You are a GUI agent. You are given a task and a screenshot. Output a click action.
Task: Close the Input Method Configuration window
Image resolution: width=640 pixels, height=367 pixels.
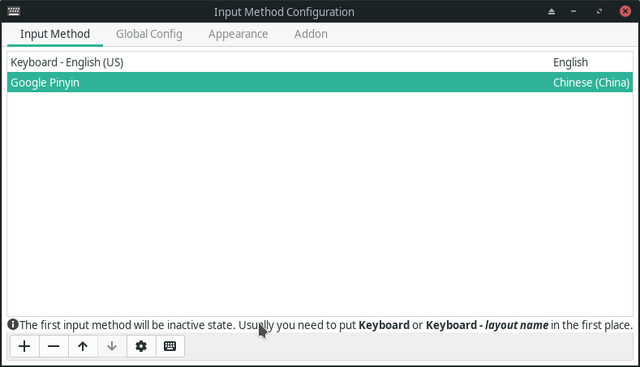(625, 11)
